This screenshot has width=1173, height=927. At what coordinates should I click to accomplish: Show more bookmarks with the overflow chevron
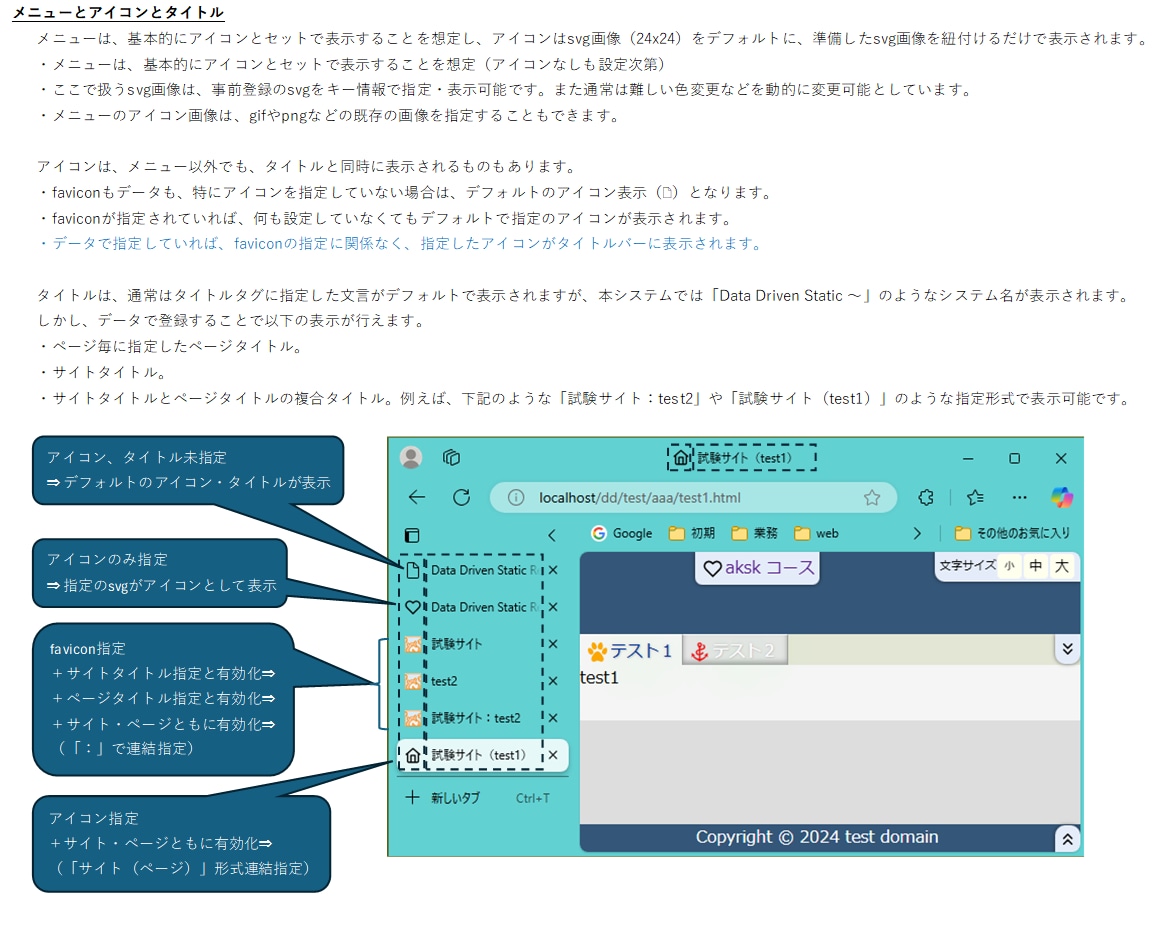917,533
